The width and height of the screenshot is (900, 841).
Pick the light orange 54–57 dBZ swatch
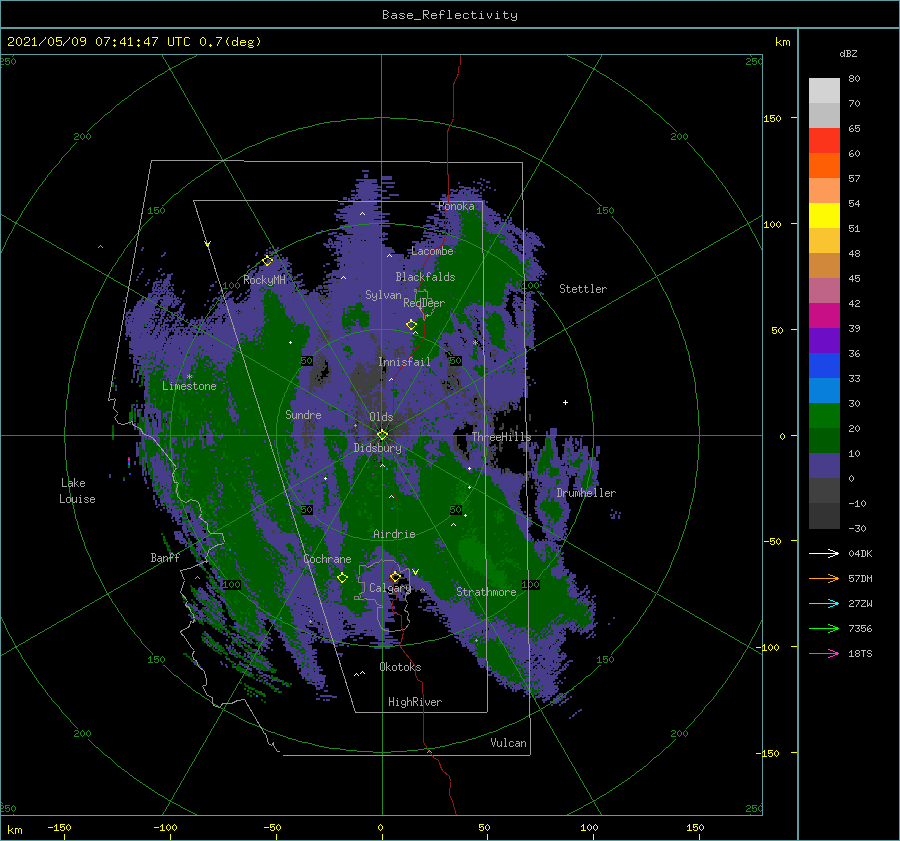click(824, 191)
